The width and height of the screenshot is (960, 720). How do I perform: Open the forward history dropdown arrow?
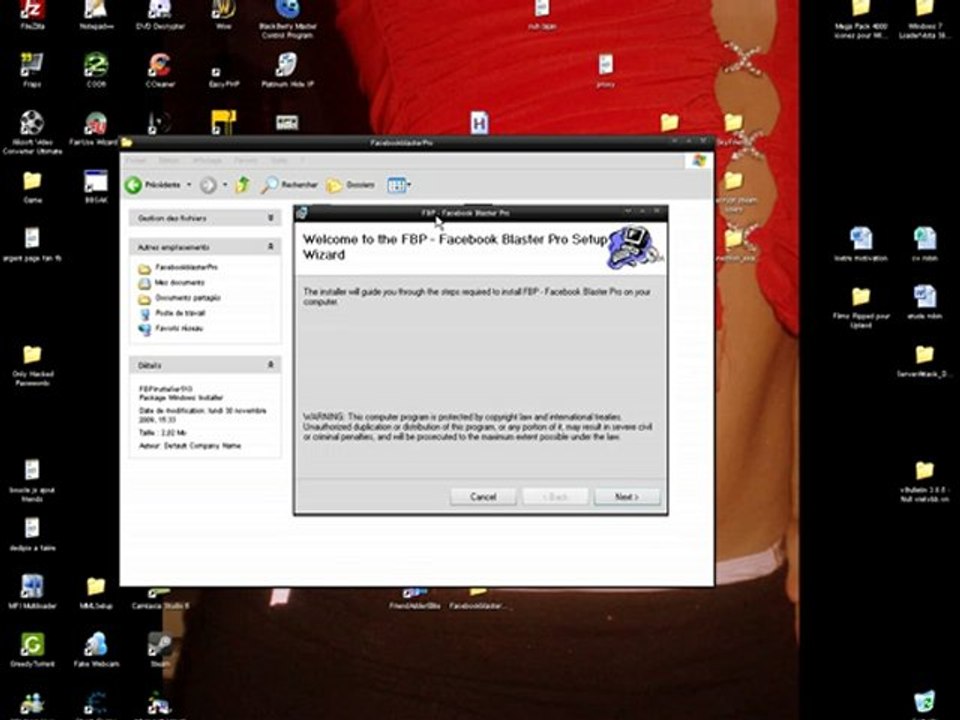click(225, 184)
